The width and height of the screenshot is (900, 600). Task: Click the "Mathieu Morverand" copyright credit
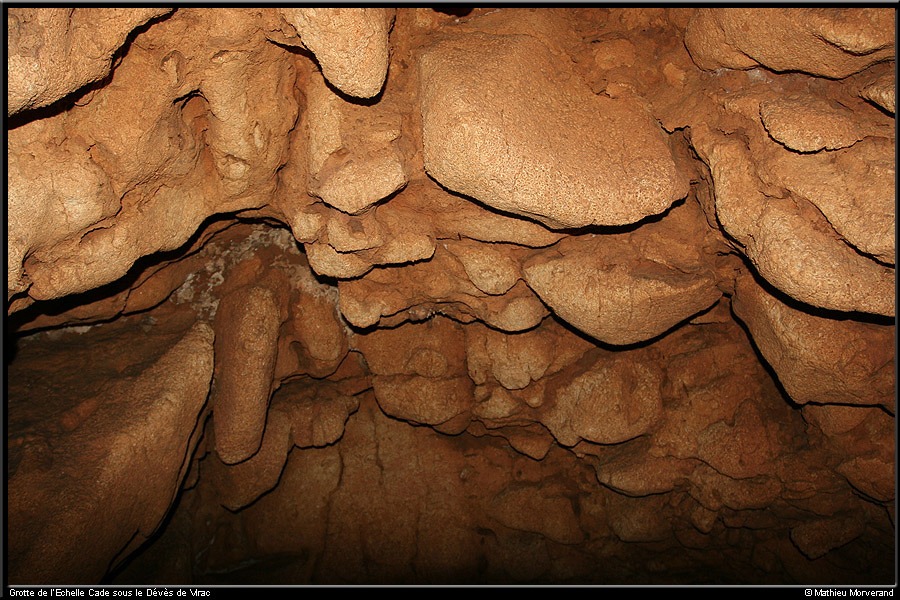[x=849, y=593]
